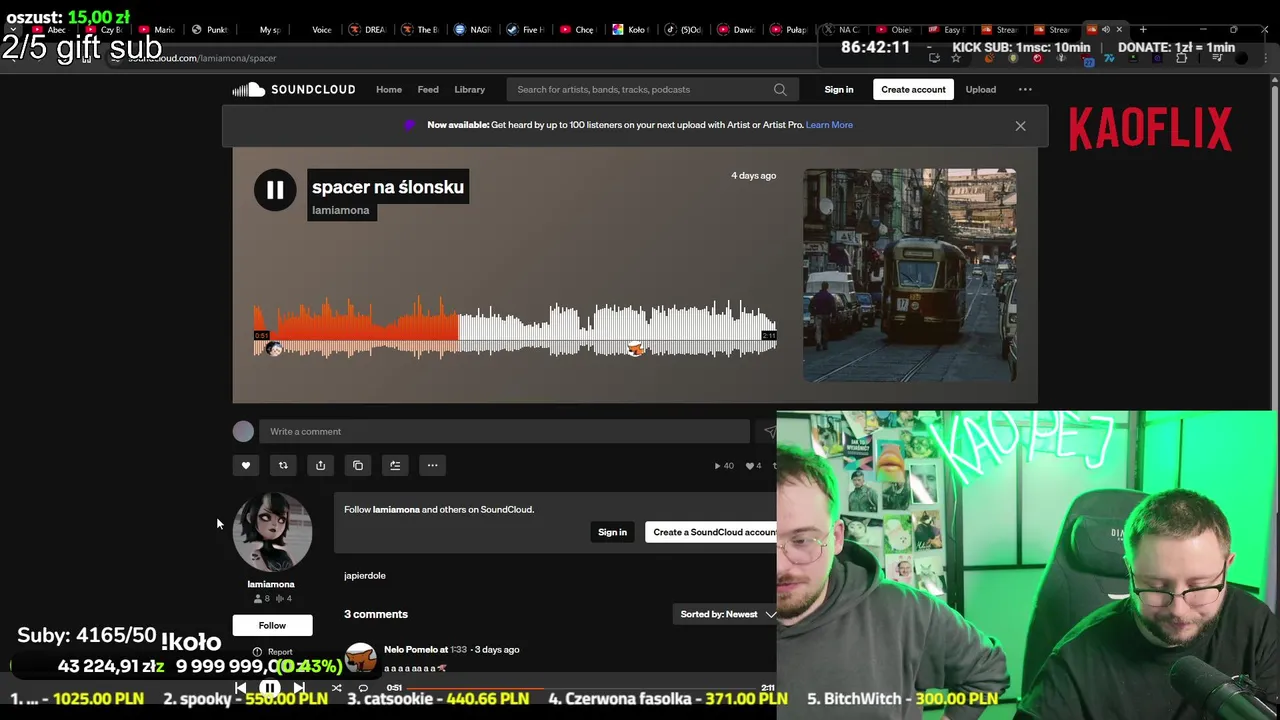Open lamiamona's profile avatar

click(272, 532)
